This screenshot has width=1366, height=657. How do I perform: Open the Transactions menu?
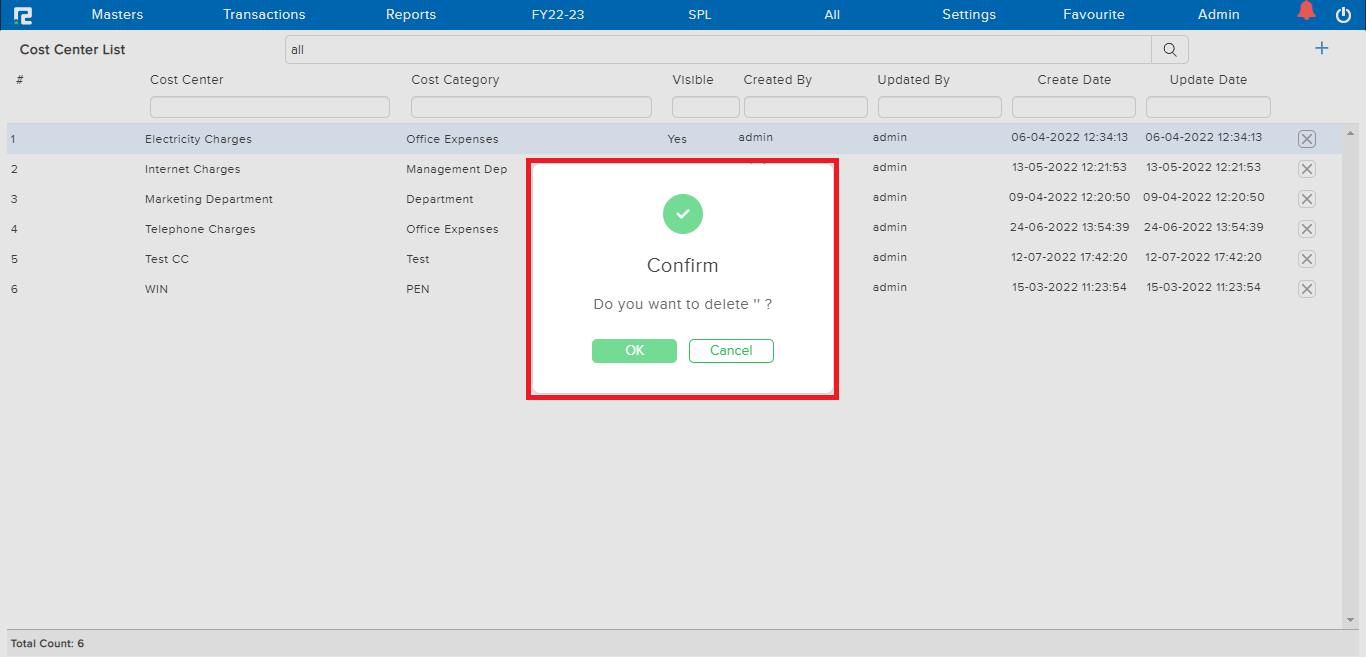click(x=264, y=15)
